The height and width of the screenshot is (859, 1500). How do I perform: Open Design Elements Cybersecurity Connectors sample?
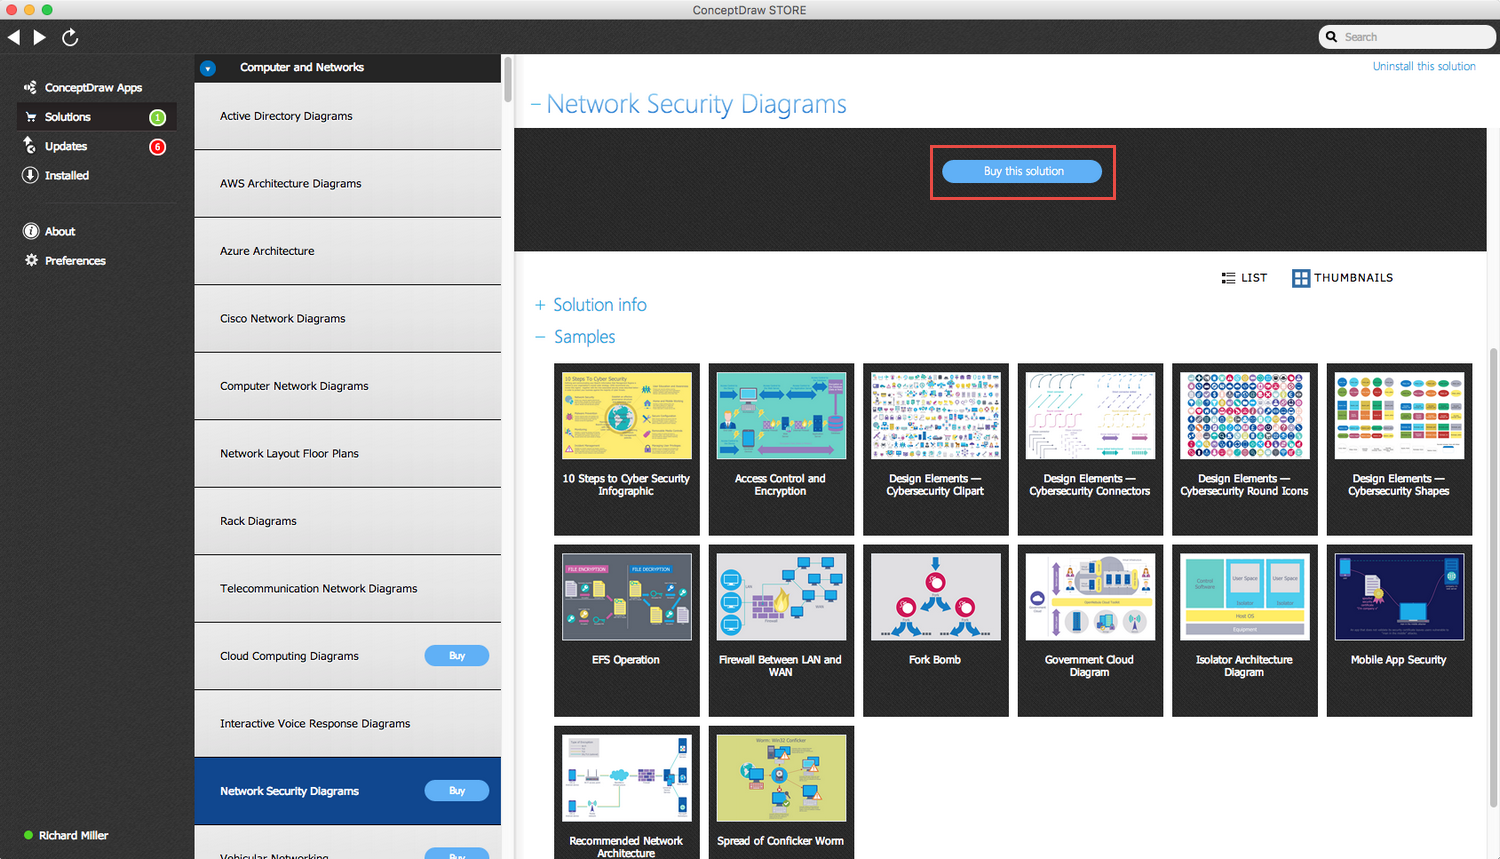click(1090, 449)
